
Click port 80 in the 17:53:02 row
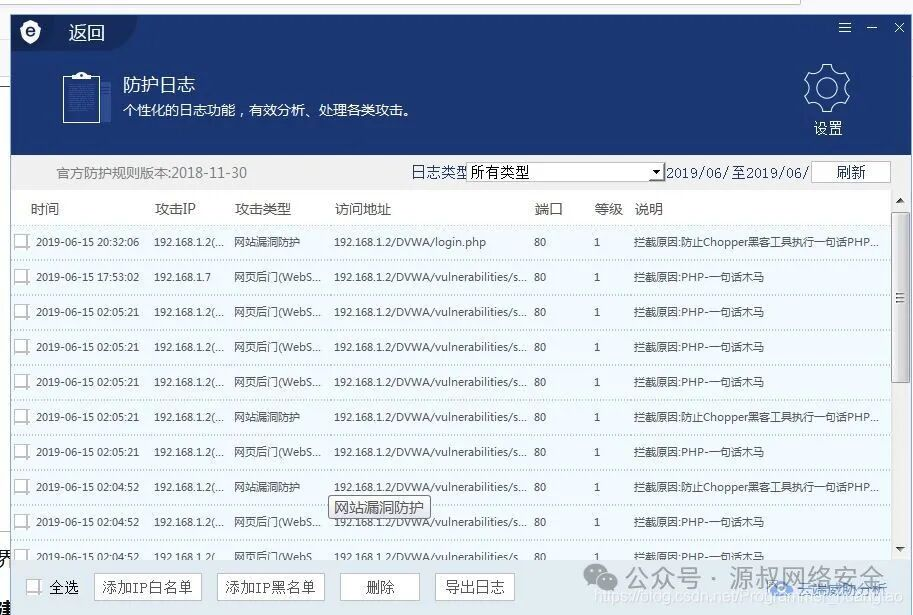coord(540,277)
